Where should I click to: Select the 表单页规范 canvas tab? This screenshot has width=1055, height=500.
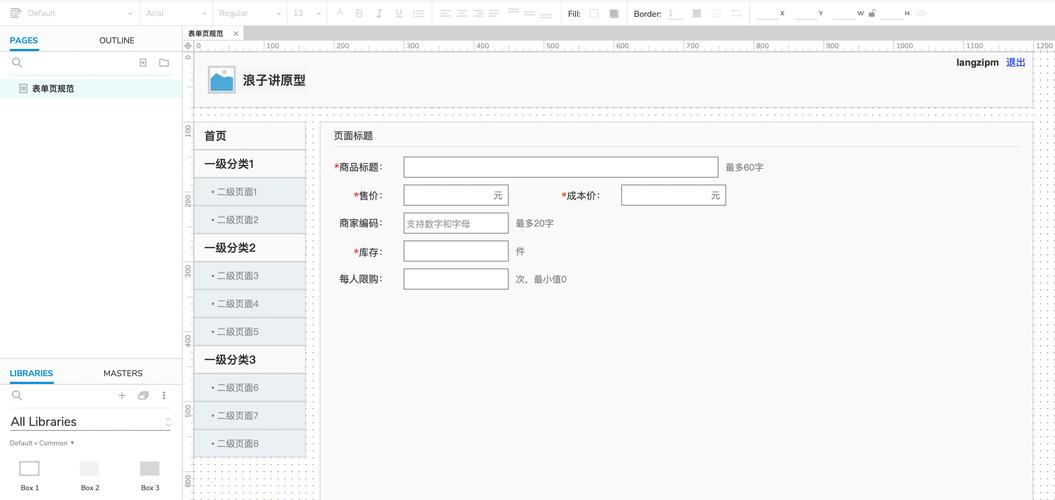[x=205, y=34]
